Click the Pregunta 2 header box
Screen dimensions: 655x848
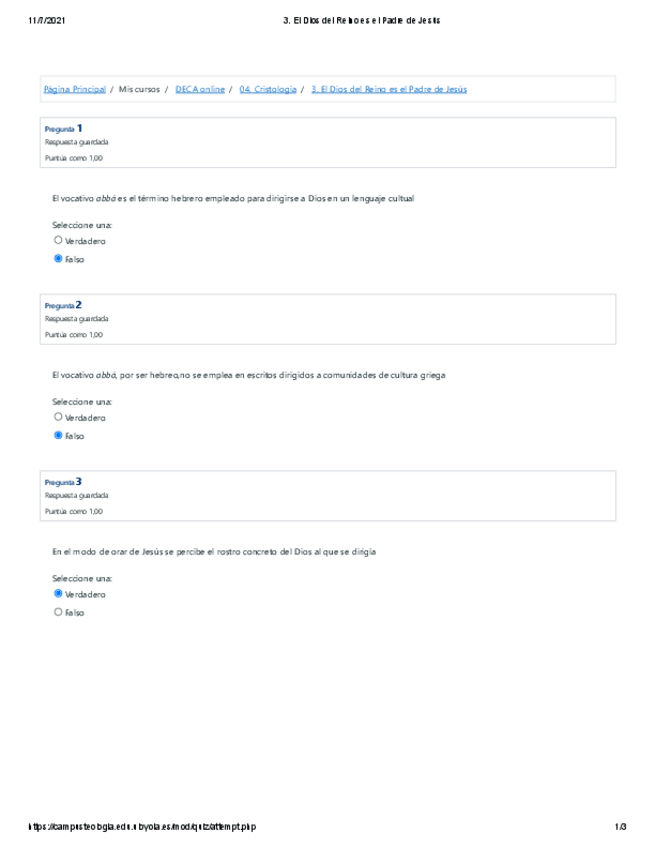(x=328, y=319)
